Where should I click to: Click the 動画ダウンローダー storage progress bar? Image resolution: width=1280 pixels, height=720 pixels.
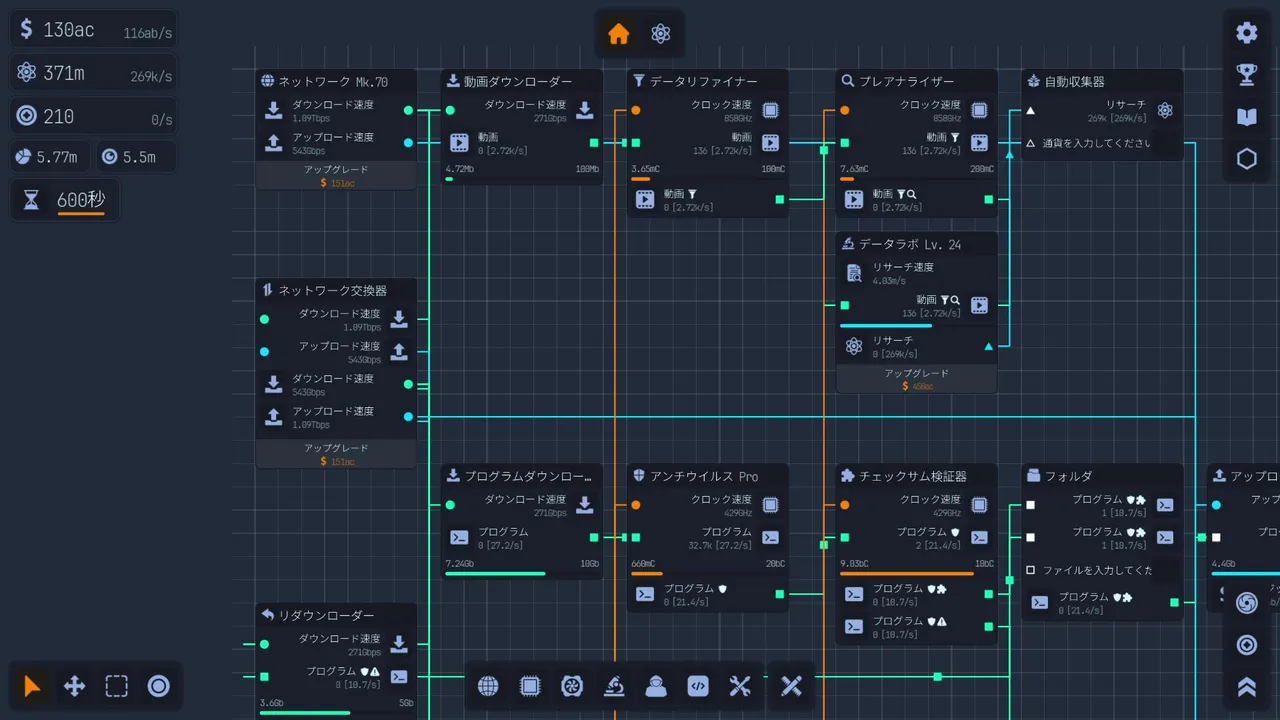(521, 179)
